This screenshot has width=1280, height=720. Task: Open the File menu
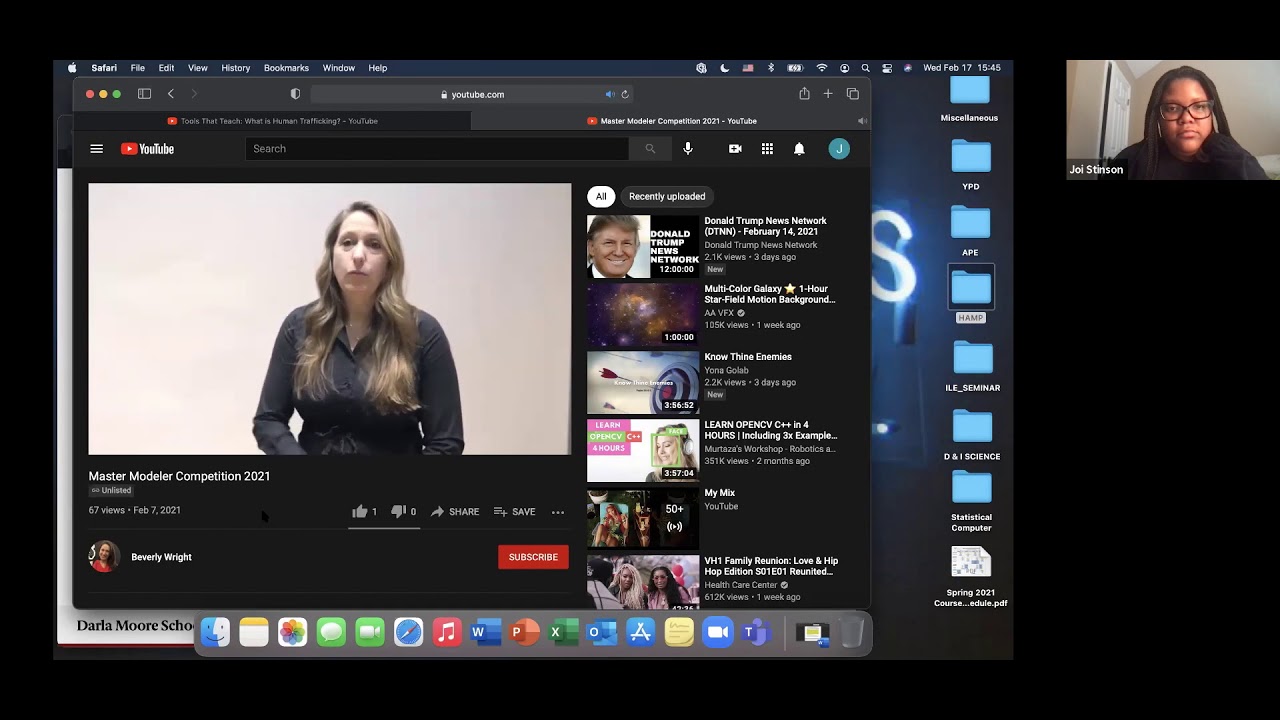pyautogui.click(x=138, y=68)
